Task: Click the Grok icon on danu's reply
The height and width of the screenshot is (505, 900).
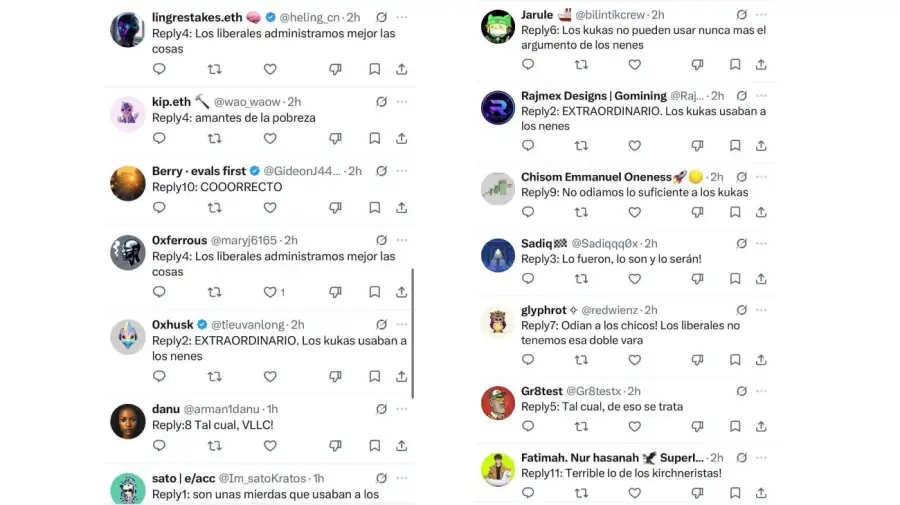Action: 381,409
